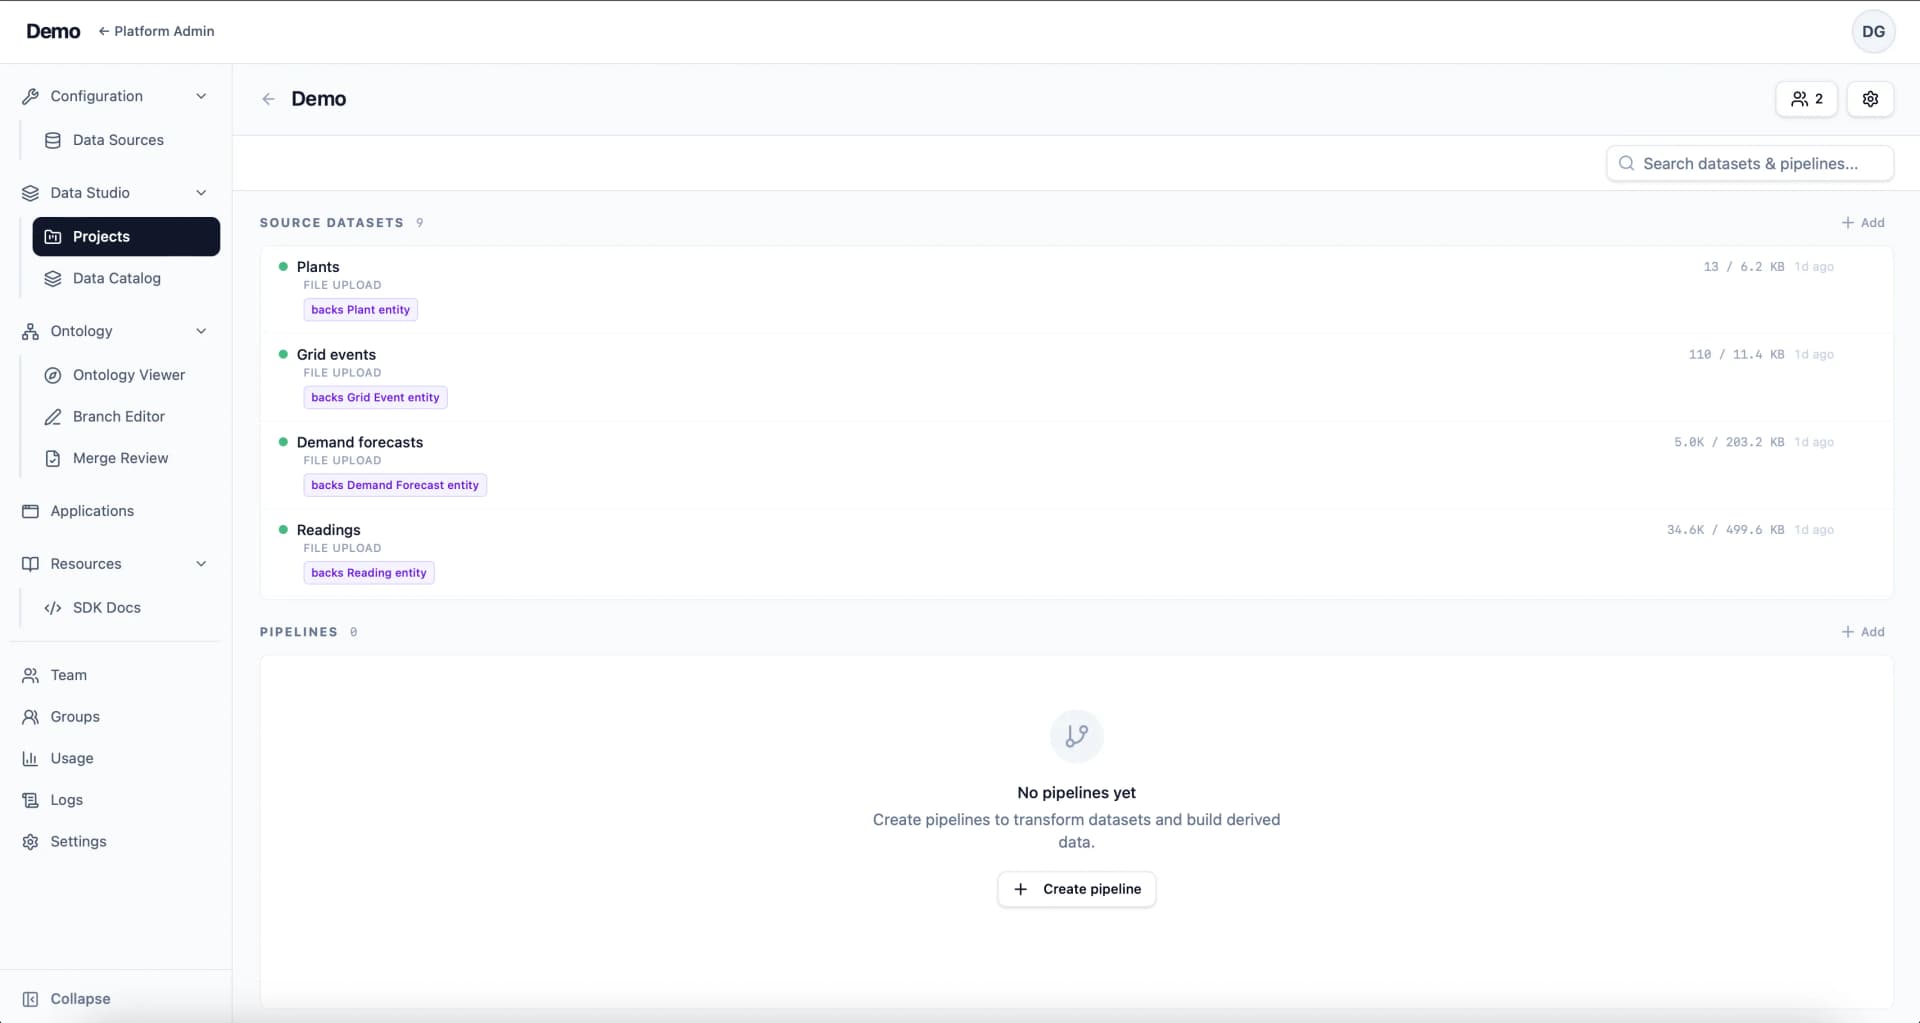
Task: Open the Applications section
Action: click(92, 510)
